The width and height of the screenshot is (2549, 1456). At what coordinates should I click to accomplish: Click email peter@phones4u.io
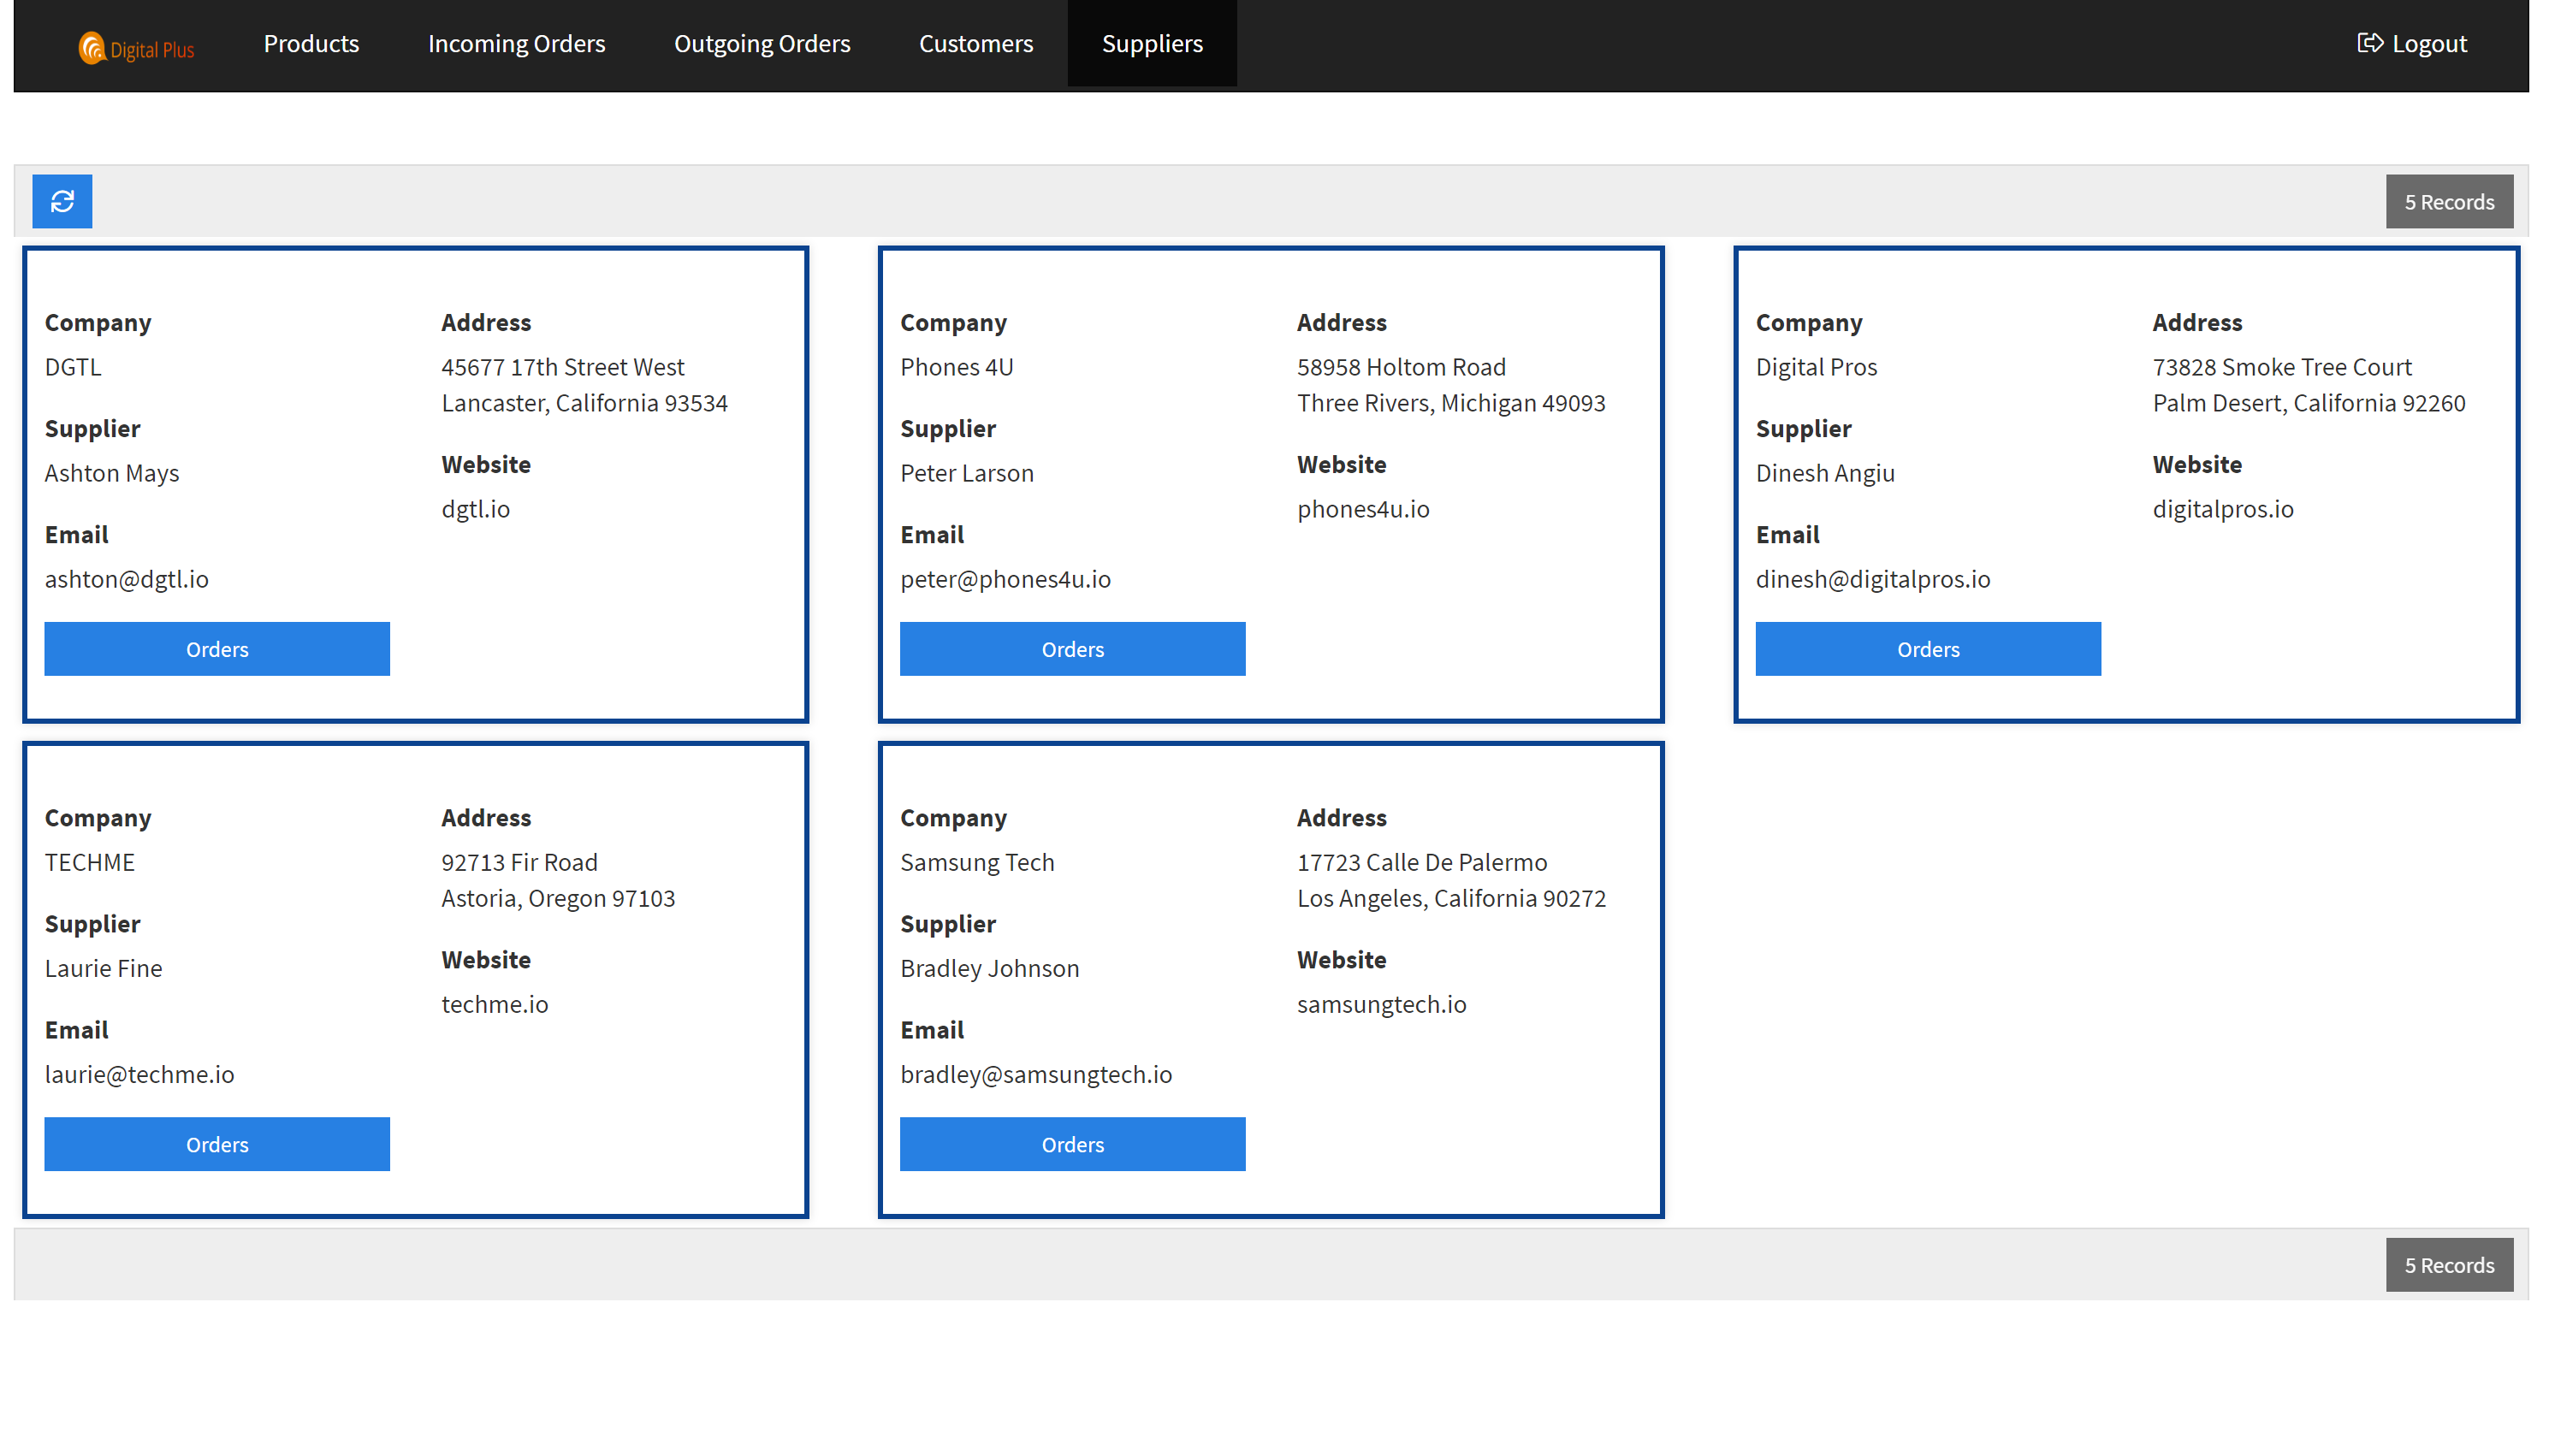(1005, 579)
